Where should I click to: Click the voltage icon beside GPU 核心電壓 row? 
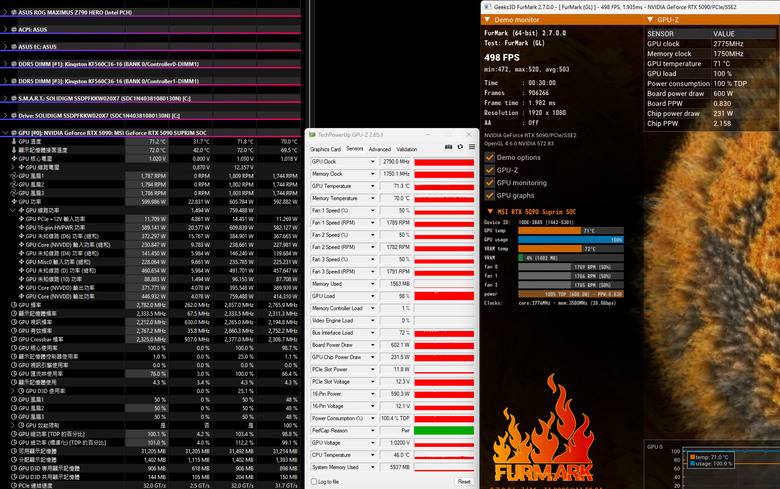click(x=14, y=159)
